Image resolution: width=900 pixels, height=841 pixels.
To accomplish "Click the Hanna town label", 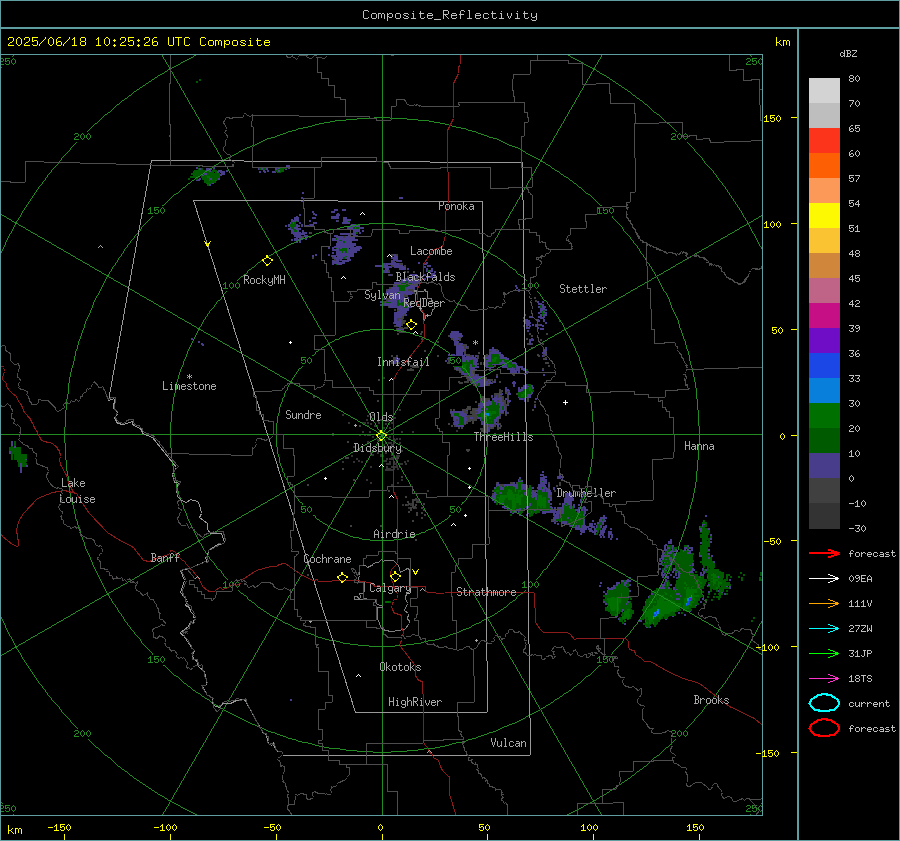I will 699,446.
